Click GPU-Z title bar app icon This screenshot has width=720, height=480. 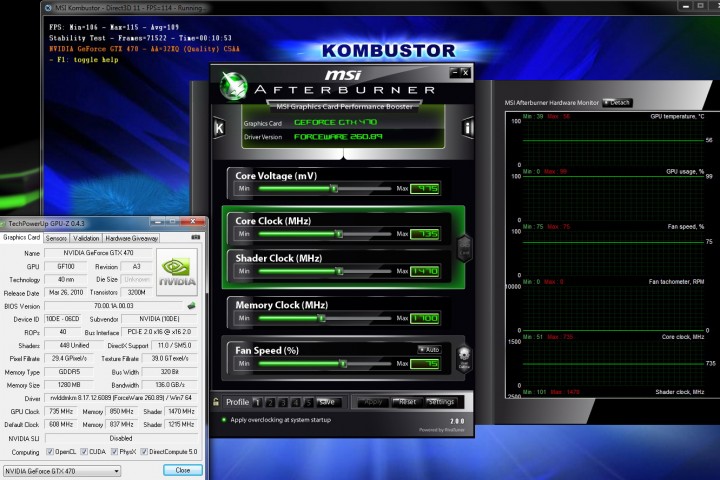pos(3,224)
